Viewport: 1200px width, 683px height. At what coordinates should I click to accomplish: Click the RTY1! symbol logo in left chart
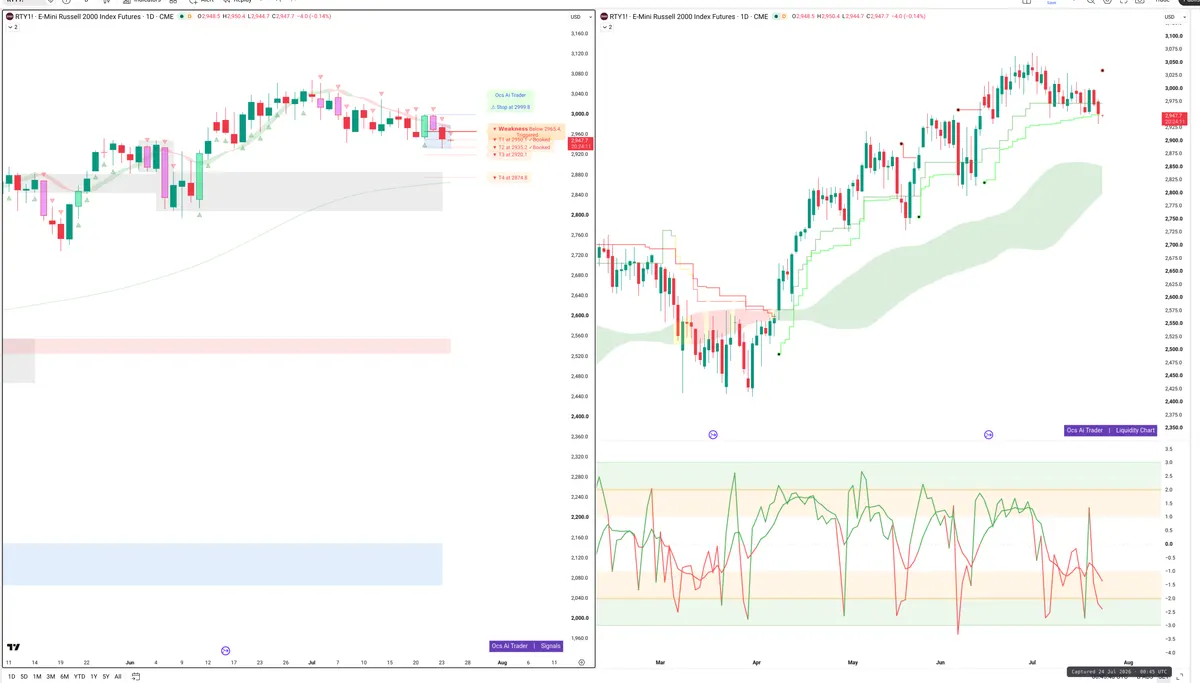10,16
